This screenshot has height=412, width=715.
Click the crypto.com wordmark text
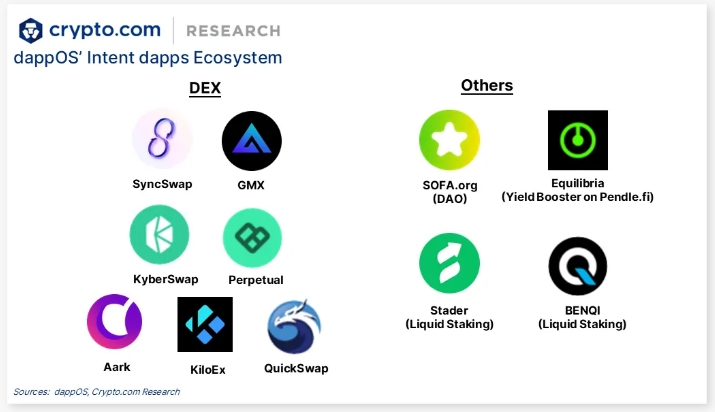(x=105, y=30)
